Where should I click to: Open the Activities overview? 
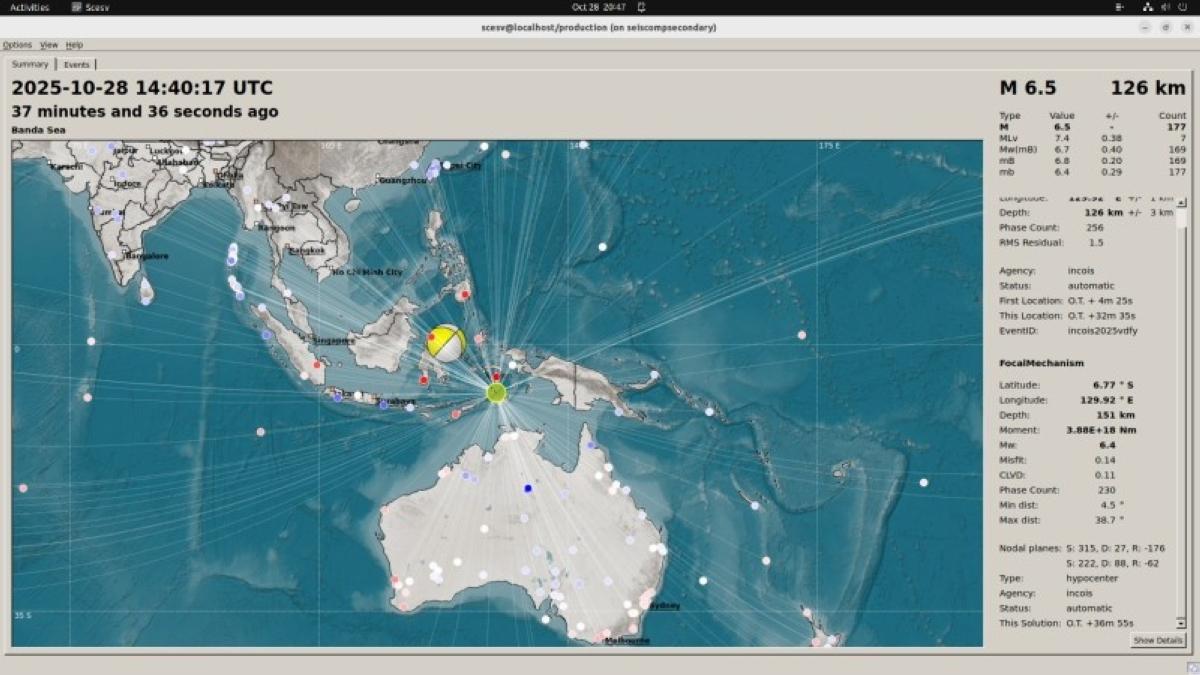(29, 7)
